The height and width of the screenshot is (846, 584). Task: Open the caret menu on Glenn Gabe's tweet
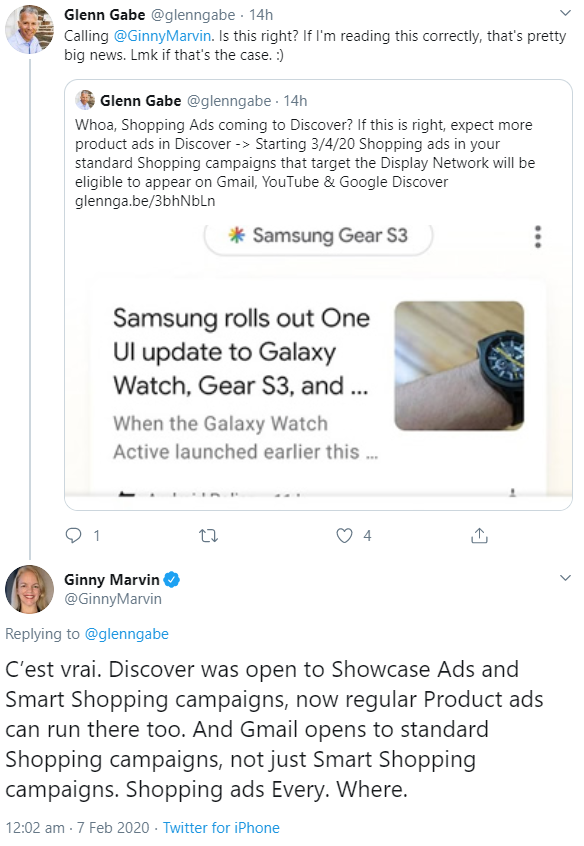tap(567, 12)
